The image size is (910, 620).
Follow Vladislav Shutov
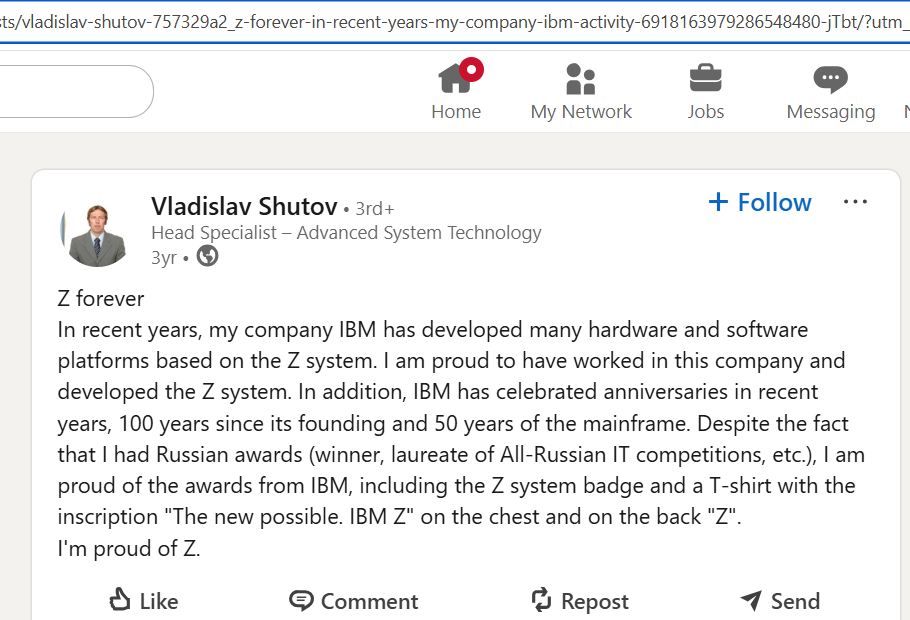click(760, 202)
